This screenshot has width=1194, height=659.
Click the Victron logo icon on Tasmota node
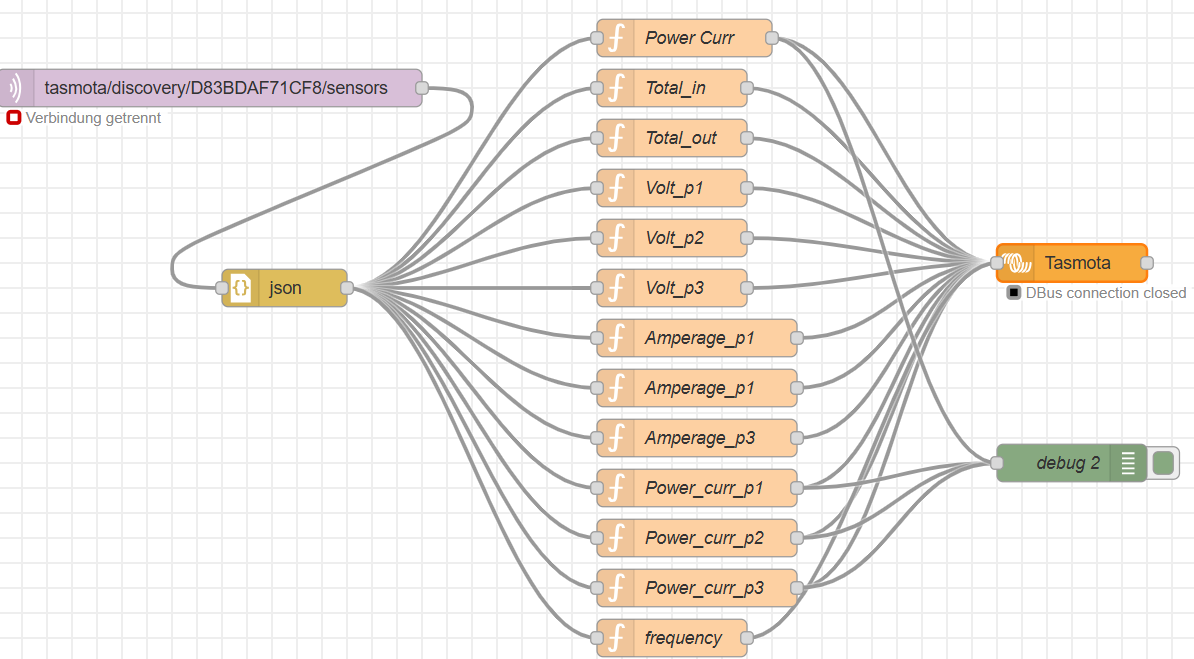pos(1016,263)
